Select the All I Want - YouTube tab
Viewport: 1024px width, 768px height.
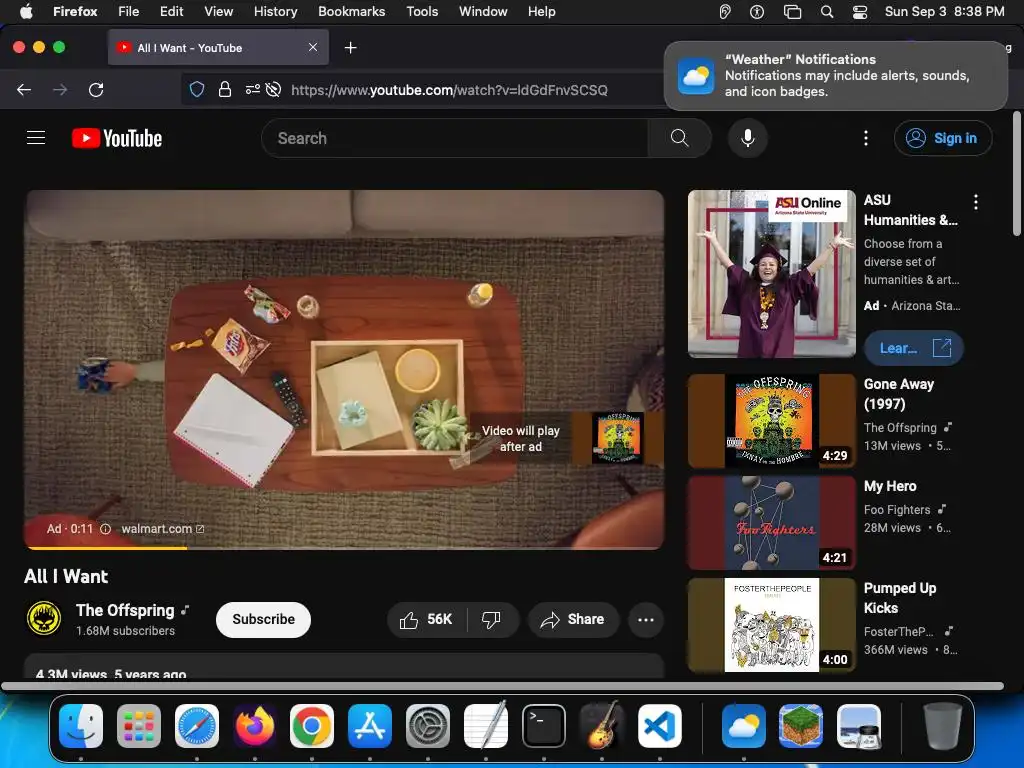click(x=218, y=48)
